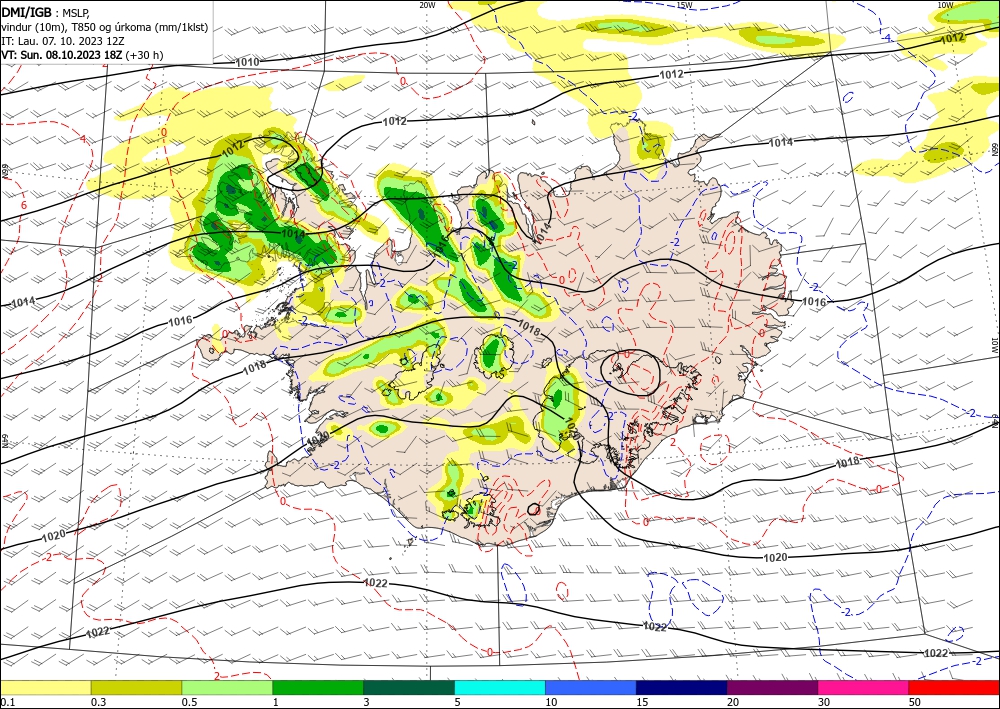
Task: Click the red above-50 legend swatch
Action: [954, 687]
